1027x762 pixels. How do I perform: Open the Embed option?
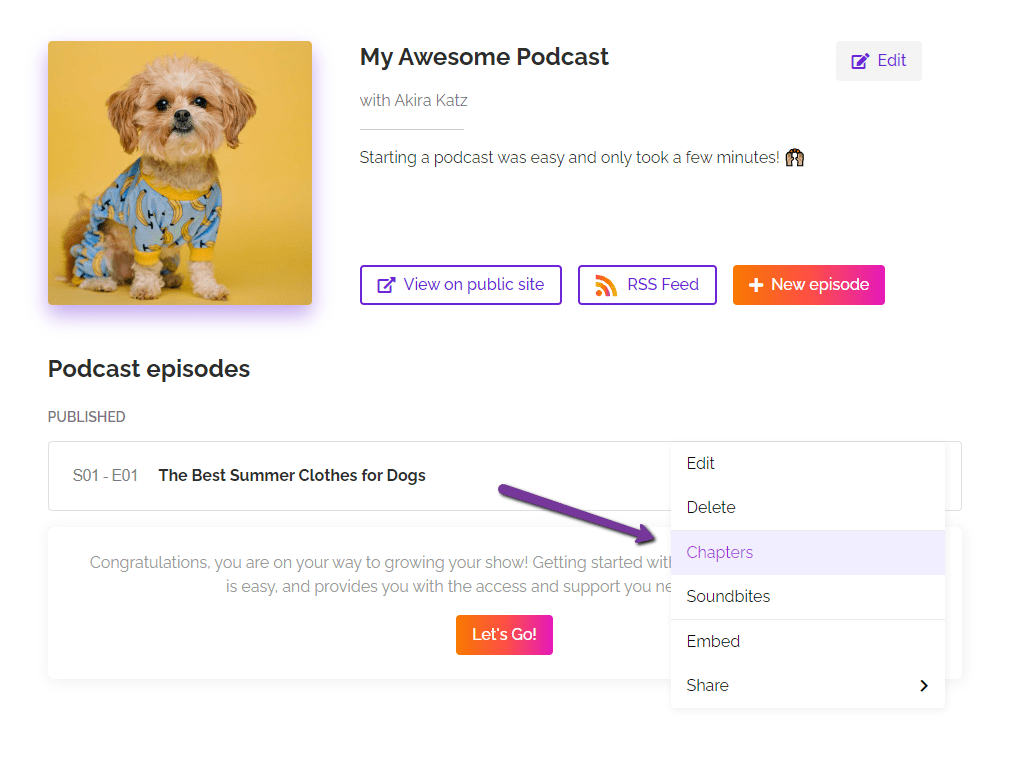tap(712, 641)
